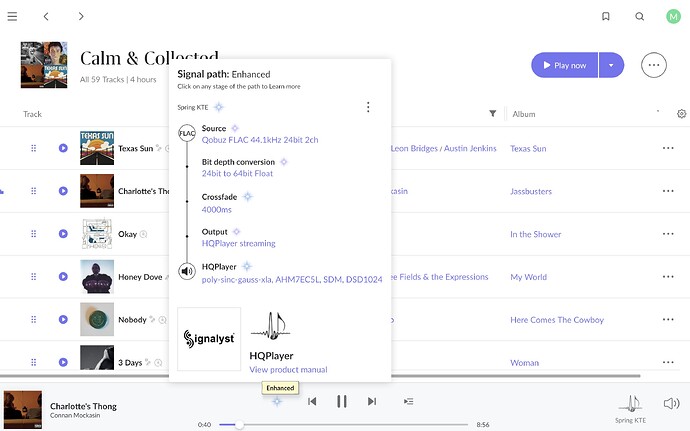Grab drag handle of Nobody row
Viewport: 690px width, 431px height.
[33, 319]
